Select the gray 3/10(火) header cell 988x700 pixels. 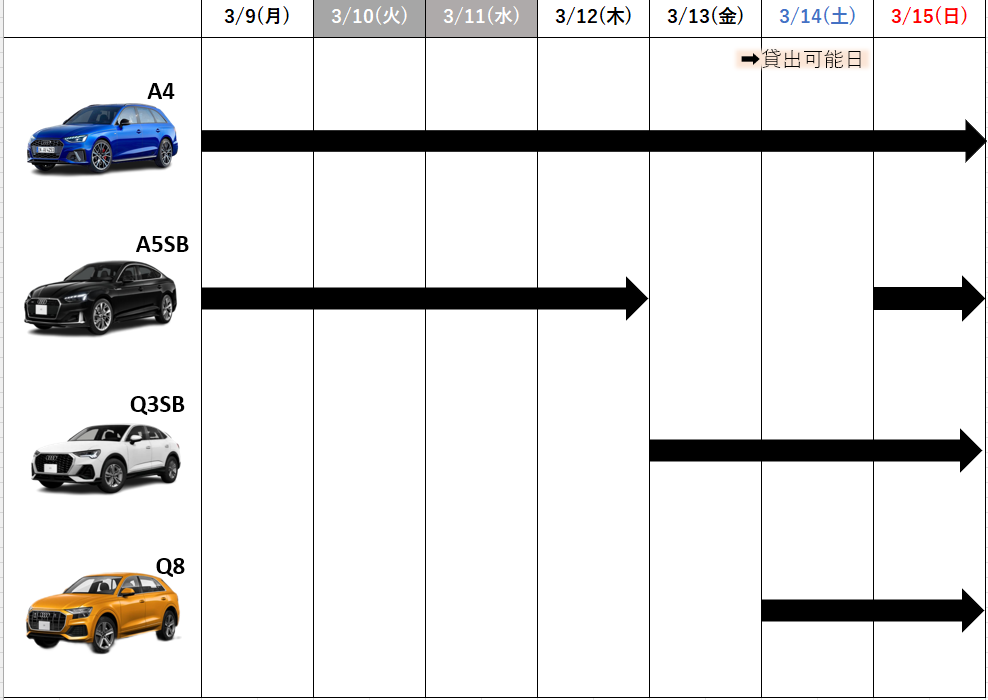coord(369,17)
